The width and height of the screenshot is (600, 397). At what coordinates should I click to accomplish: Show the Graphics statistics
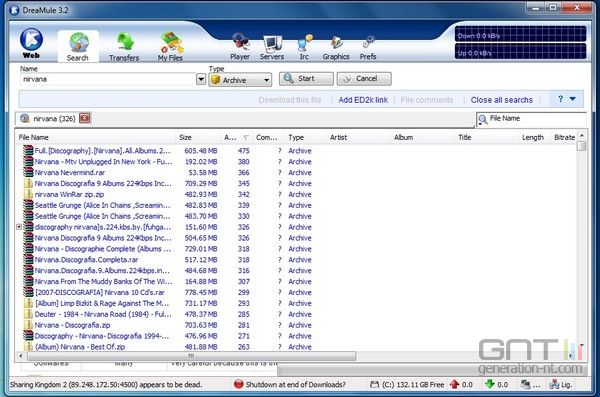336,47
